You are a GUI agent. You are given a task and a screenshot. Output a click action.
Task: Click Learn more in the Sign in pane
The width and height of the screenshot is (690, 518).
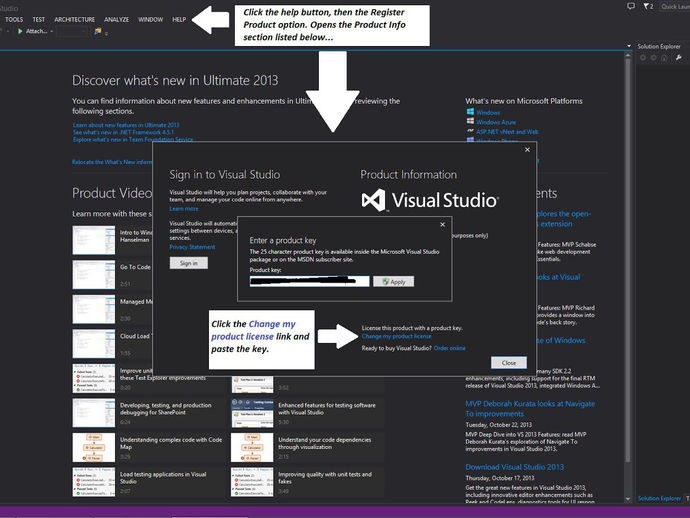184,209
